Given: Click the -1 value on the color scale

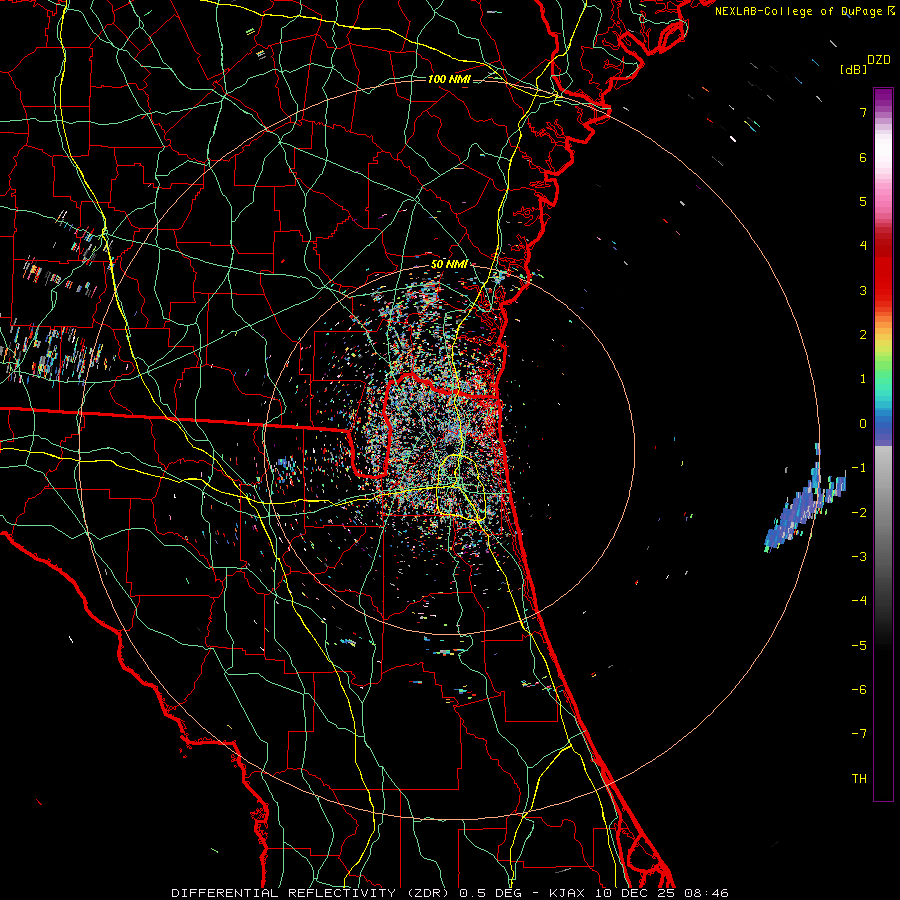Looking at the screenshot, I should click(859, 468).
